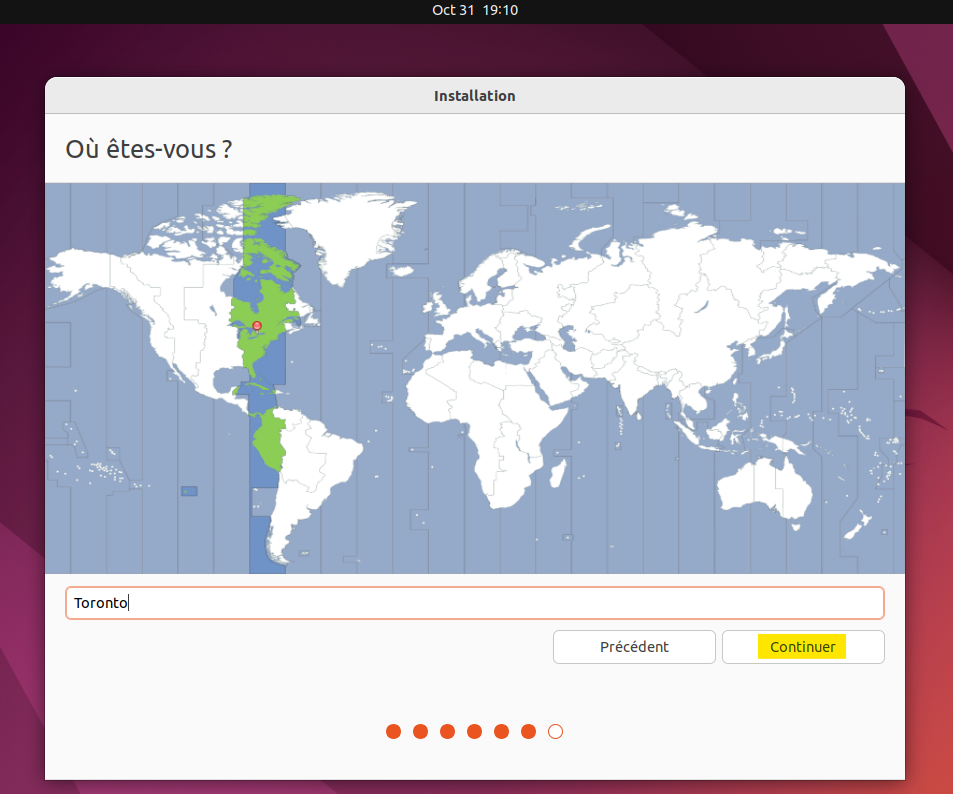Click the "Où êtes-vous ?" heading
This screenshot has width=953, height=794.
tap(149, 149)
